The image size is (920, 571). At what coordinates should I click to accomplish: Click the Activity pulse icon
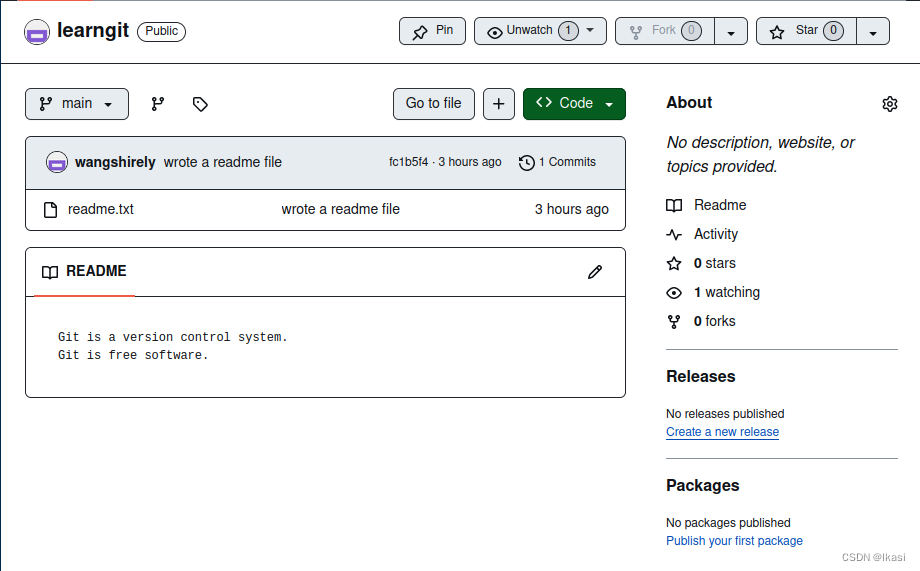pos(674,235)
